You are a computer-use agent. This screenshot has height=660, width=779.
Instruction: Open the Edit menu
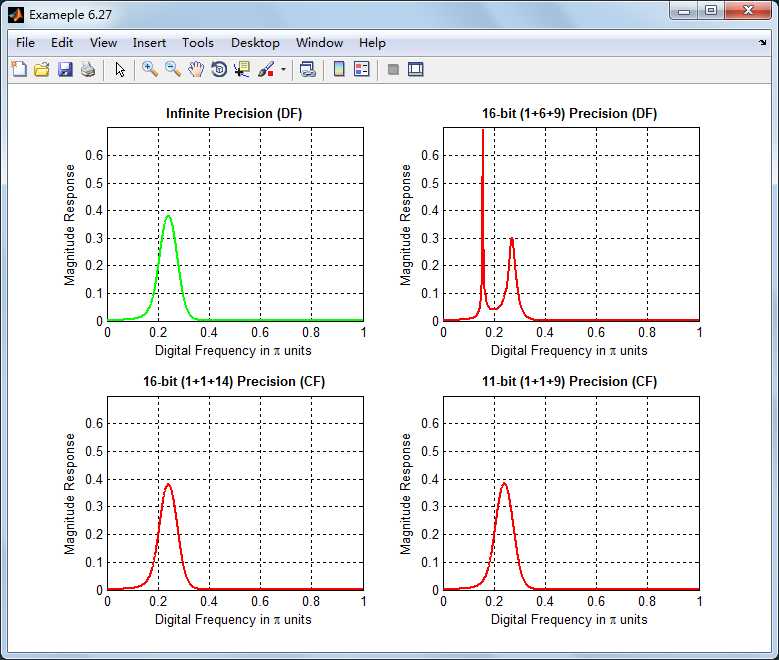click(62, 43)
